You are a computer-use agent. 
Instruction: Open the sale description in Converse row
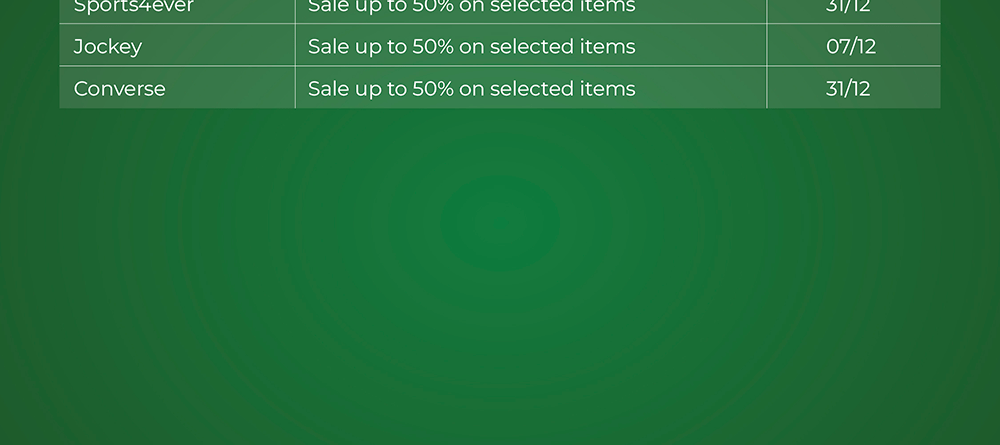[x=471, y=89]
